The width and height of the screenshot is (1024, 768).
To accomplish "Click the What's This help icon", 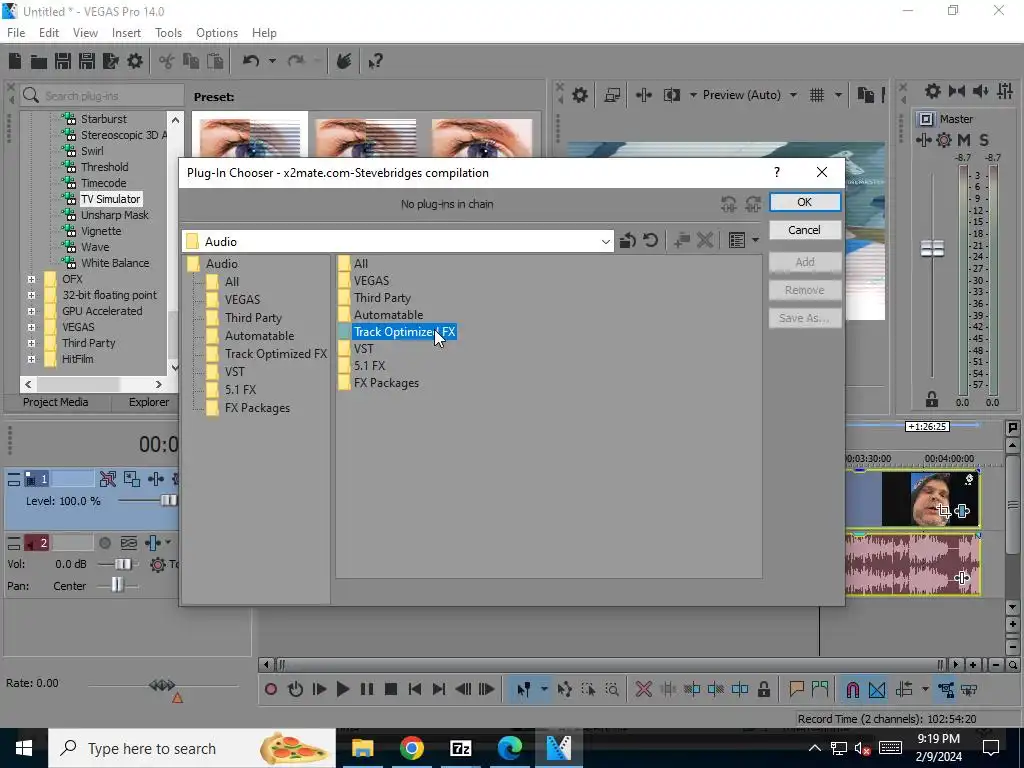I will tap(375, 61).
